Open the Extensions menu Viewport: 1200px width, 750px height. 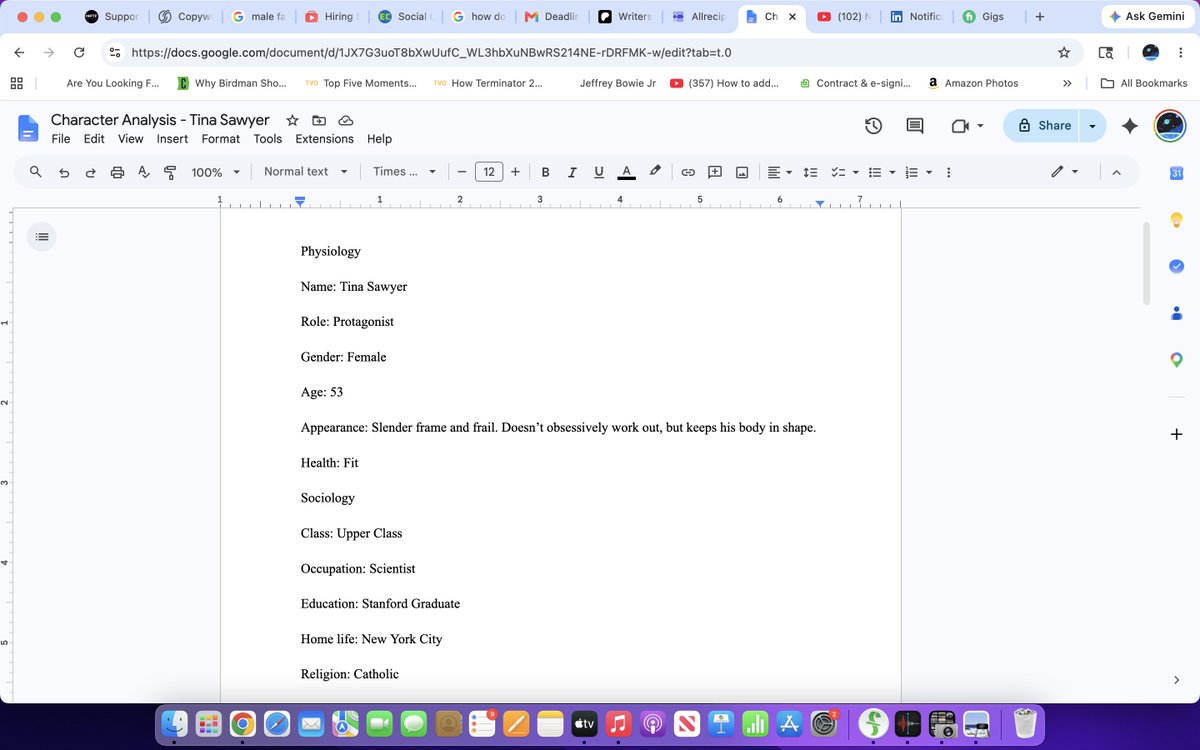click(325, 139)
